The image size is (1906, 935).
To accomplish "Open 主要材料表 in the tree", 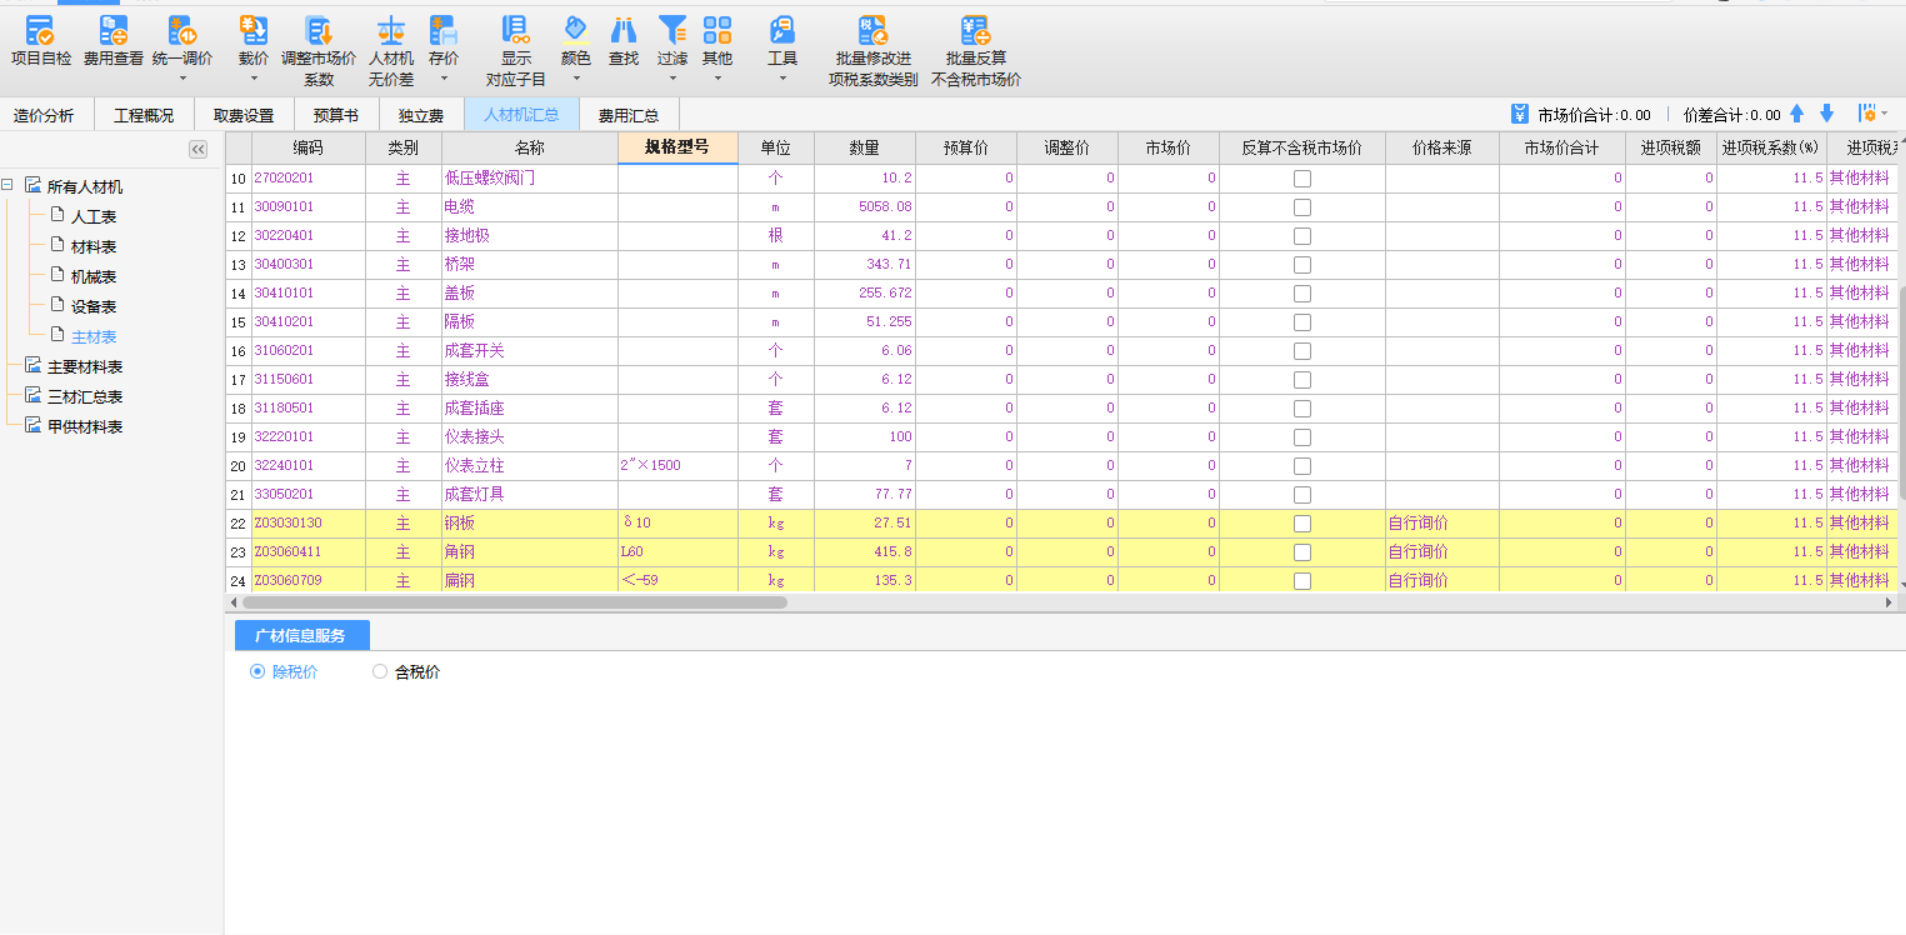I will (x=85, y=367).
